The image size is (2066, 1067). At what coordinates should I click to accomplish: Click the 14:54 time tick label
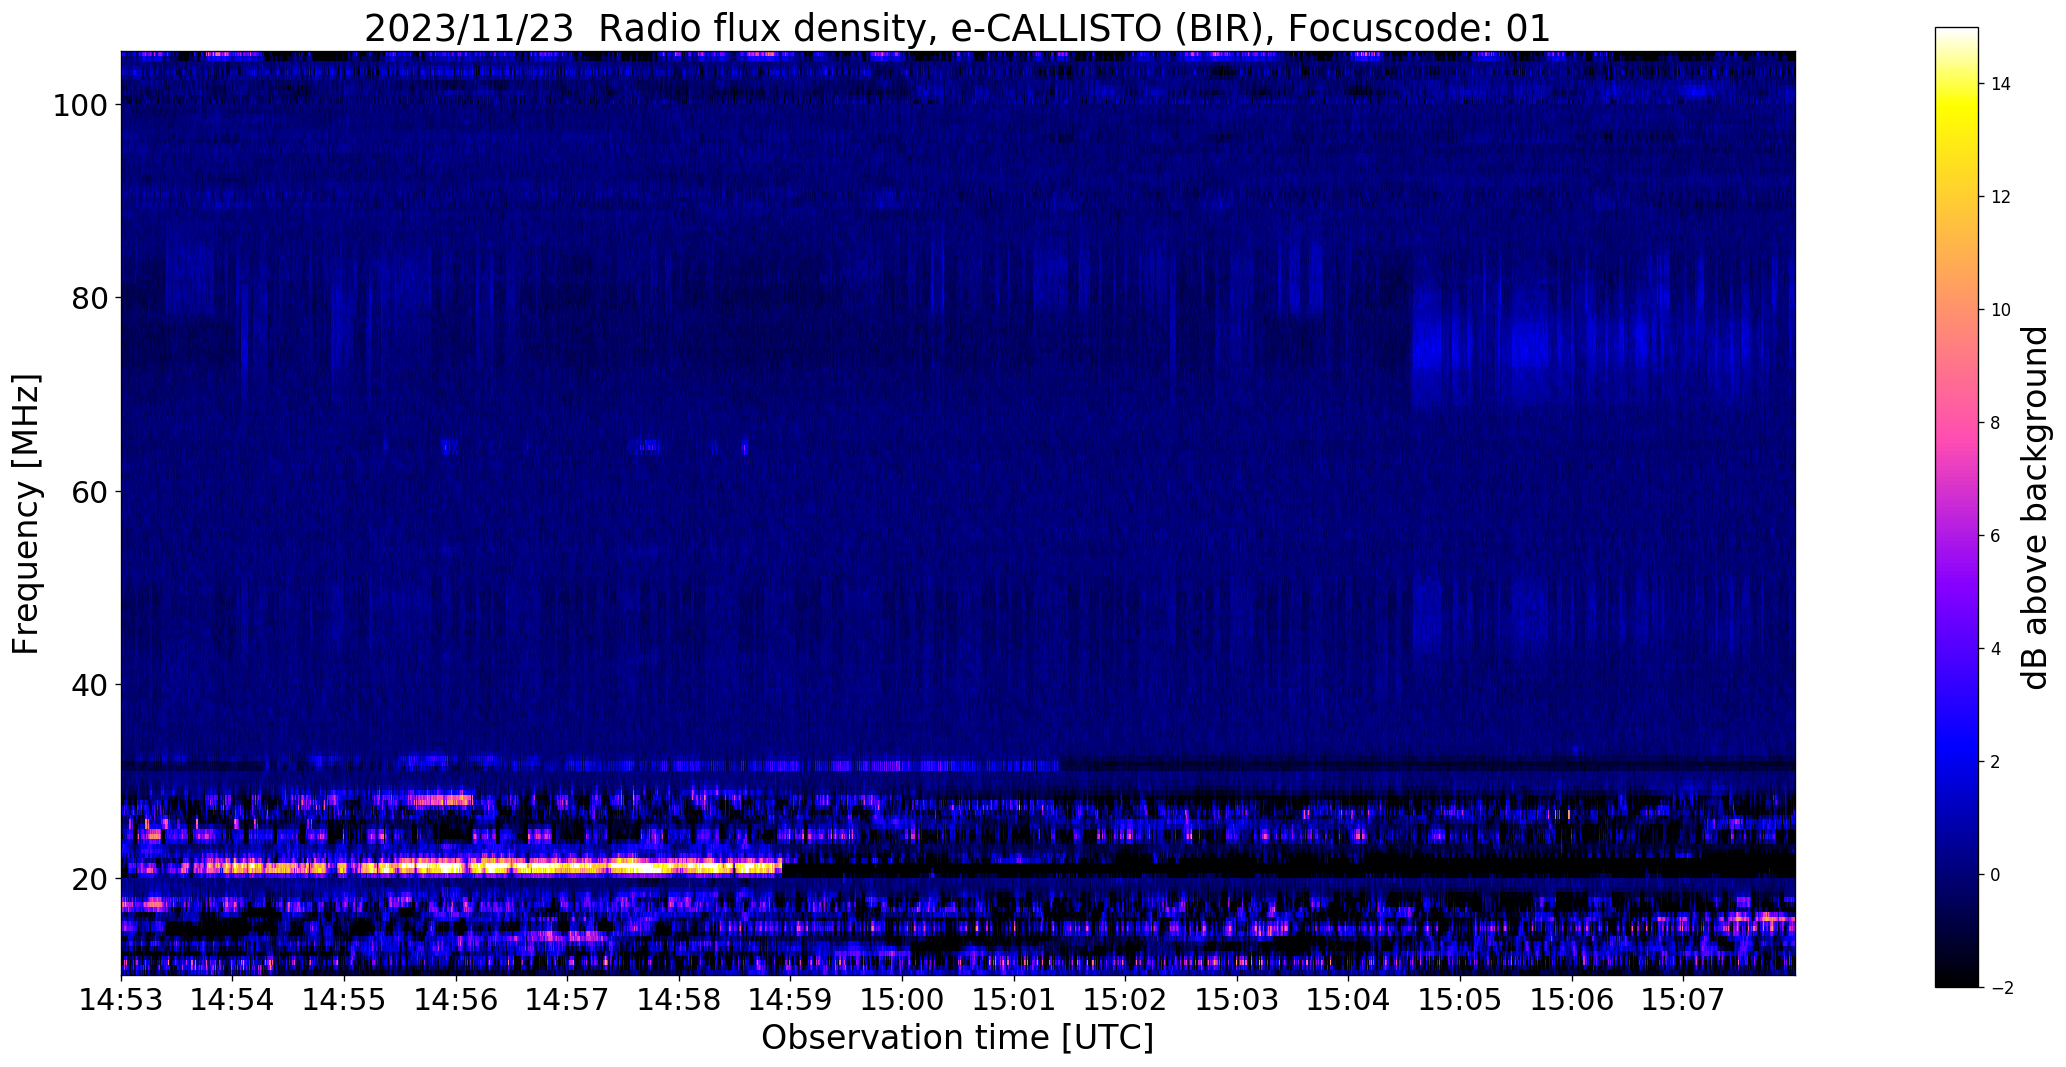coord(233,1001)
